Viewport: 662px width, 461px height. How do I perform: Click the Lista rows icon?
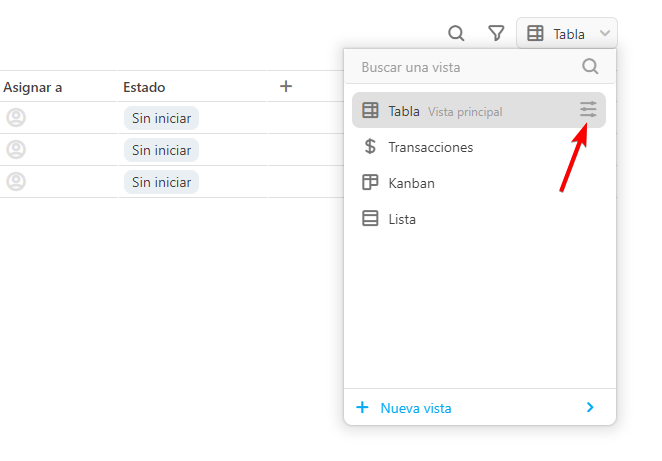click(x=370, y=219)
